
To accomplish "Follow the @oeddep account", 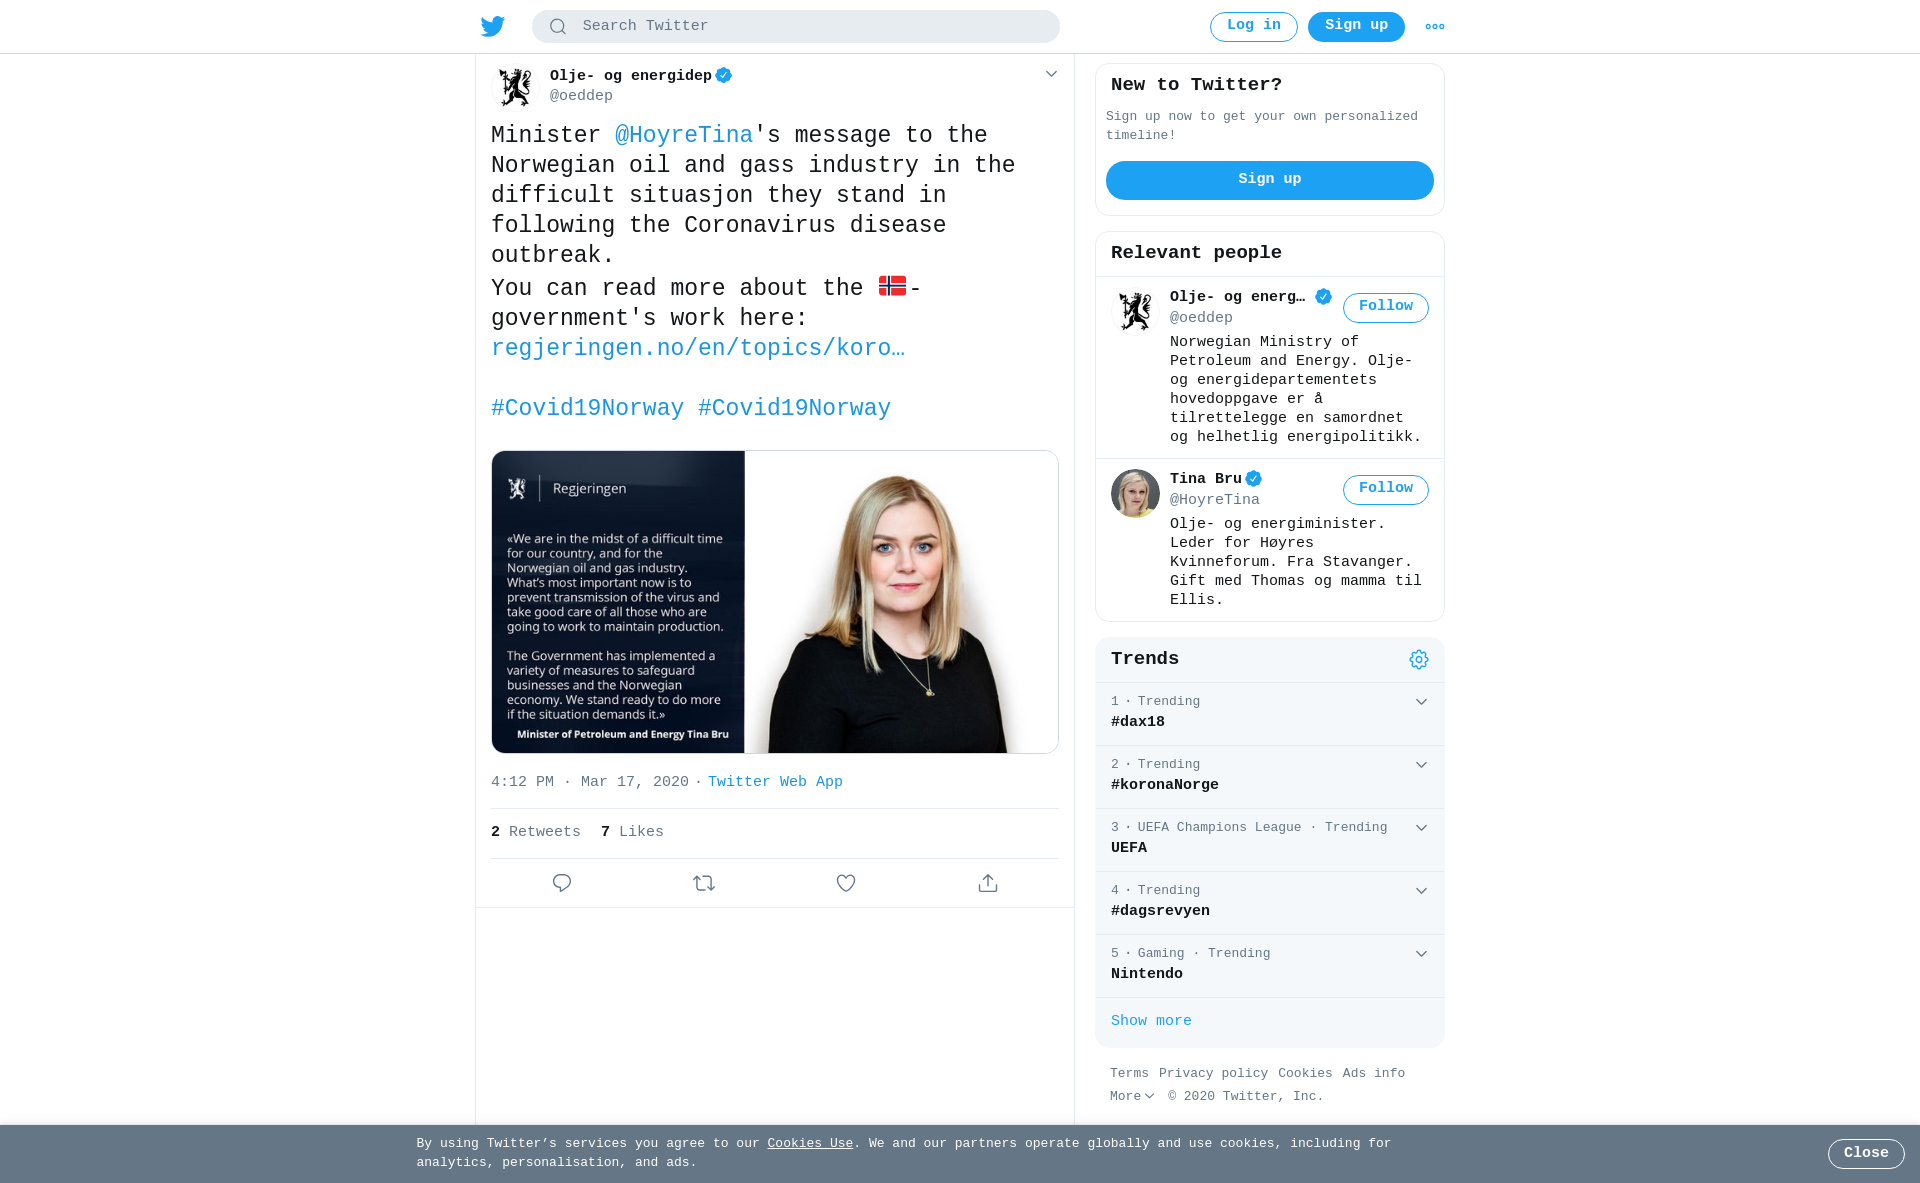I will click(1386, 308).
